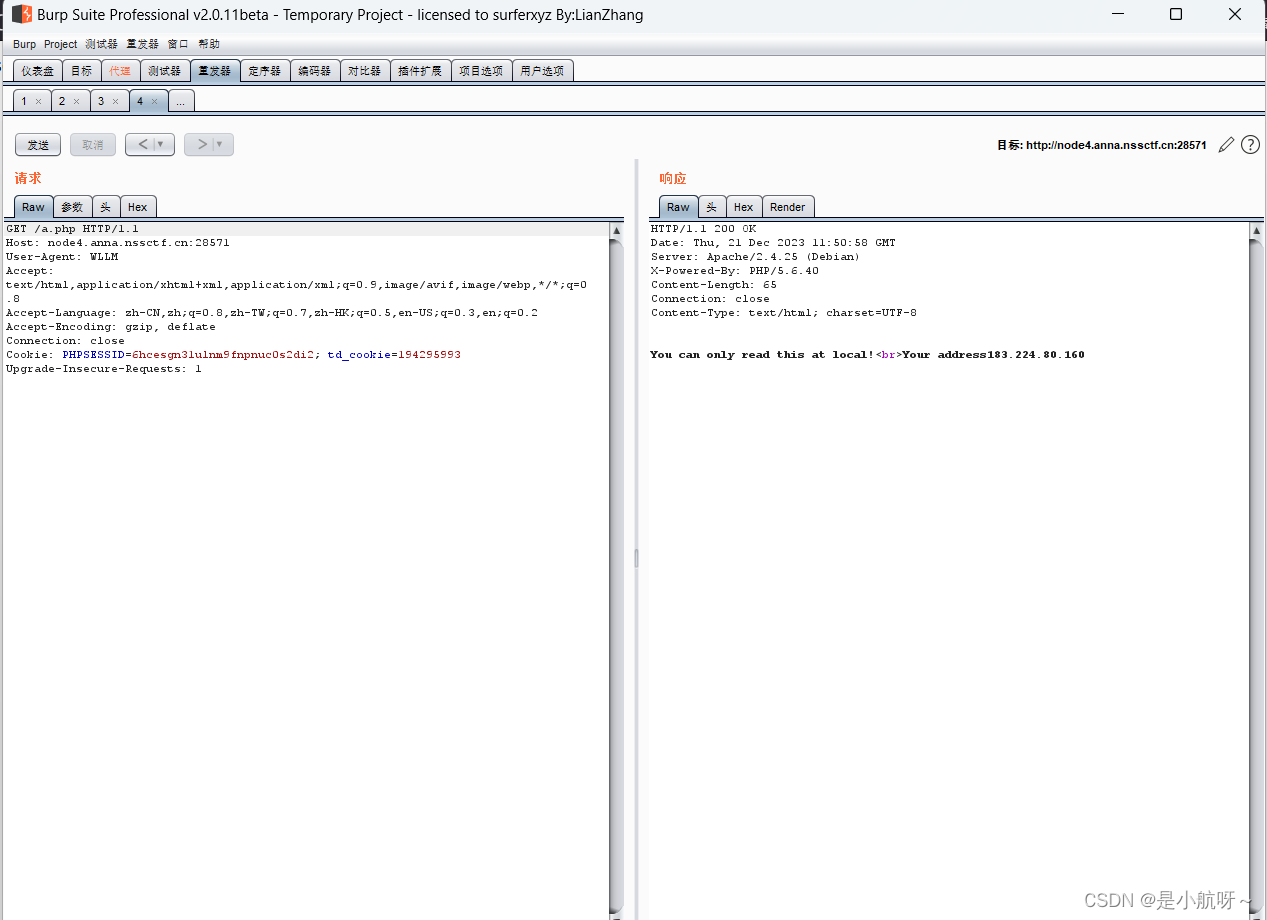The image size is (1267, 920).
Task: Open the Project menu
Action: [60, 44]
